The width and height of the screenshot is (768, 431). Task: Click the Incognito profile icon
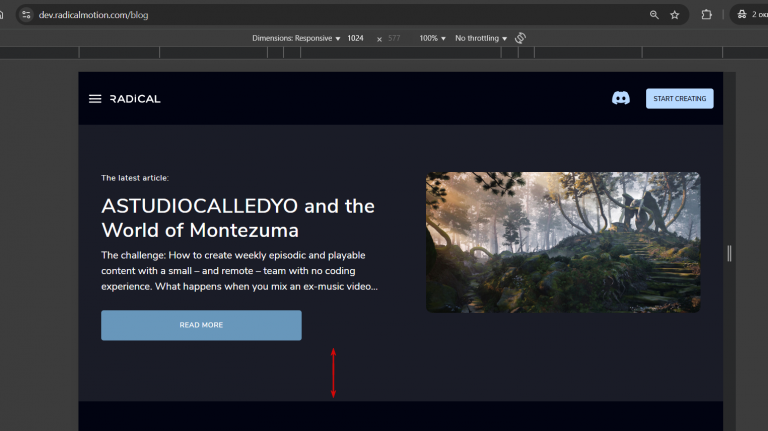tap(742, 15)
